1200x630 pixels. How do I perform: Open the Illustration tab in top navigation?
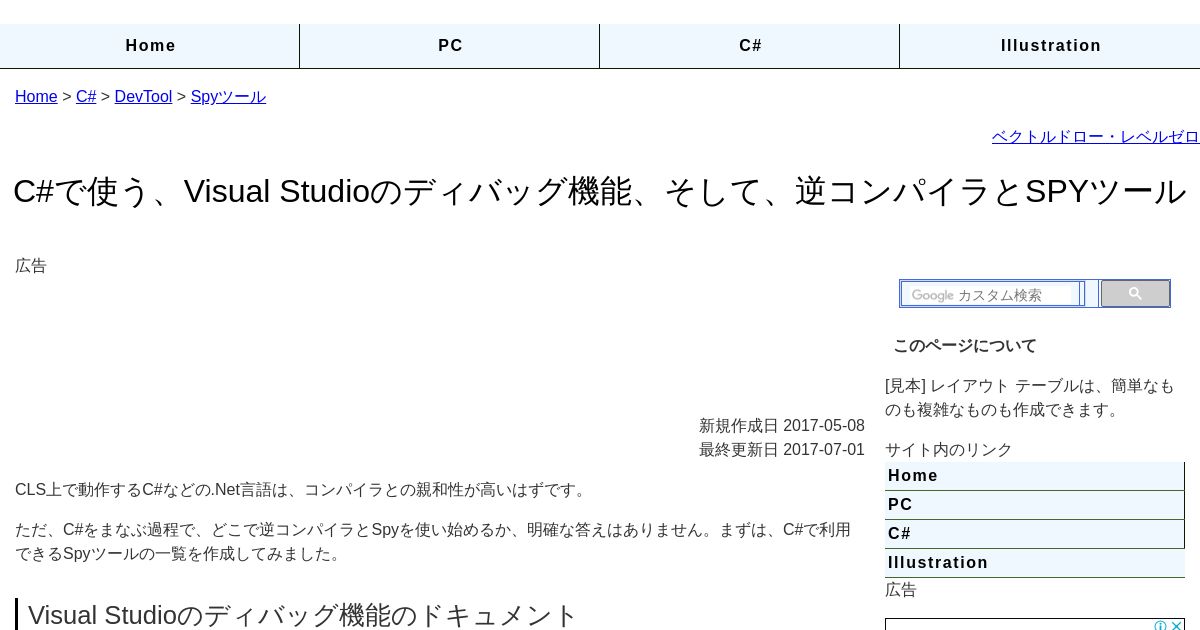pos(1050,46)
